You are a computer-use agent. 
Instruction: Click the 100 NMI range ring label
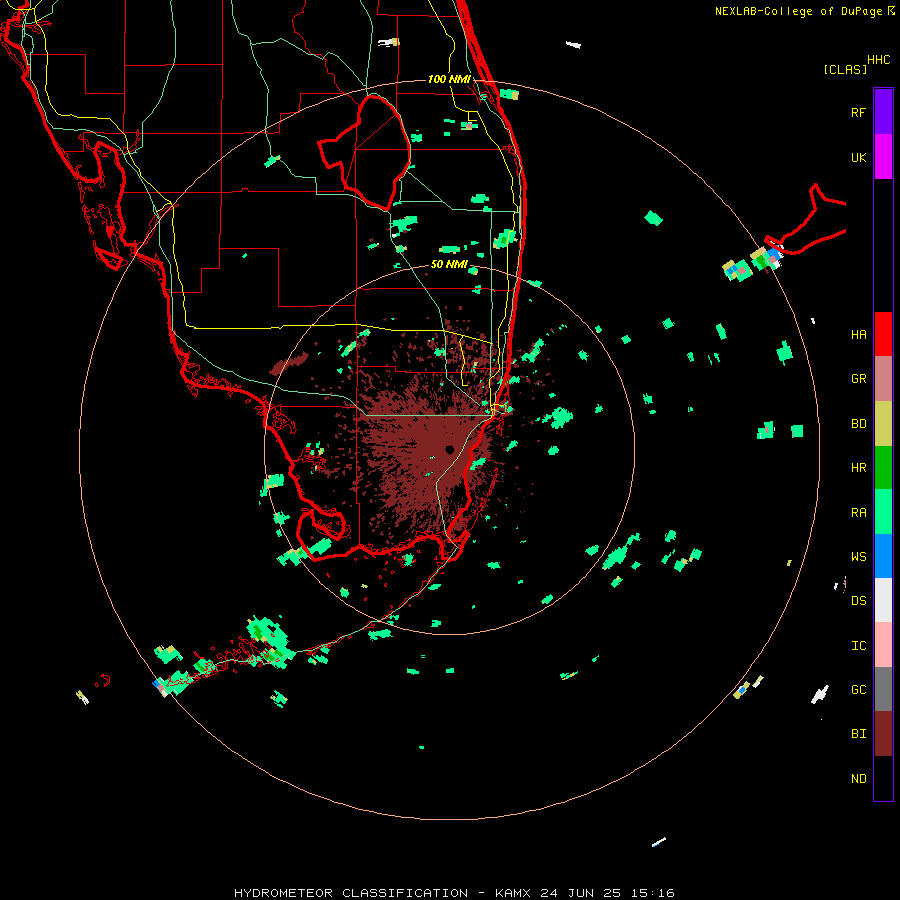tap(449, 79)
